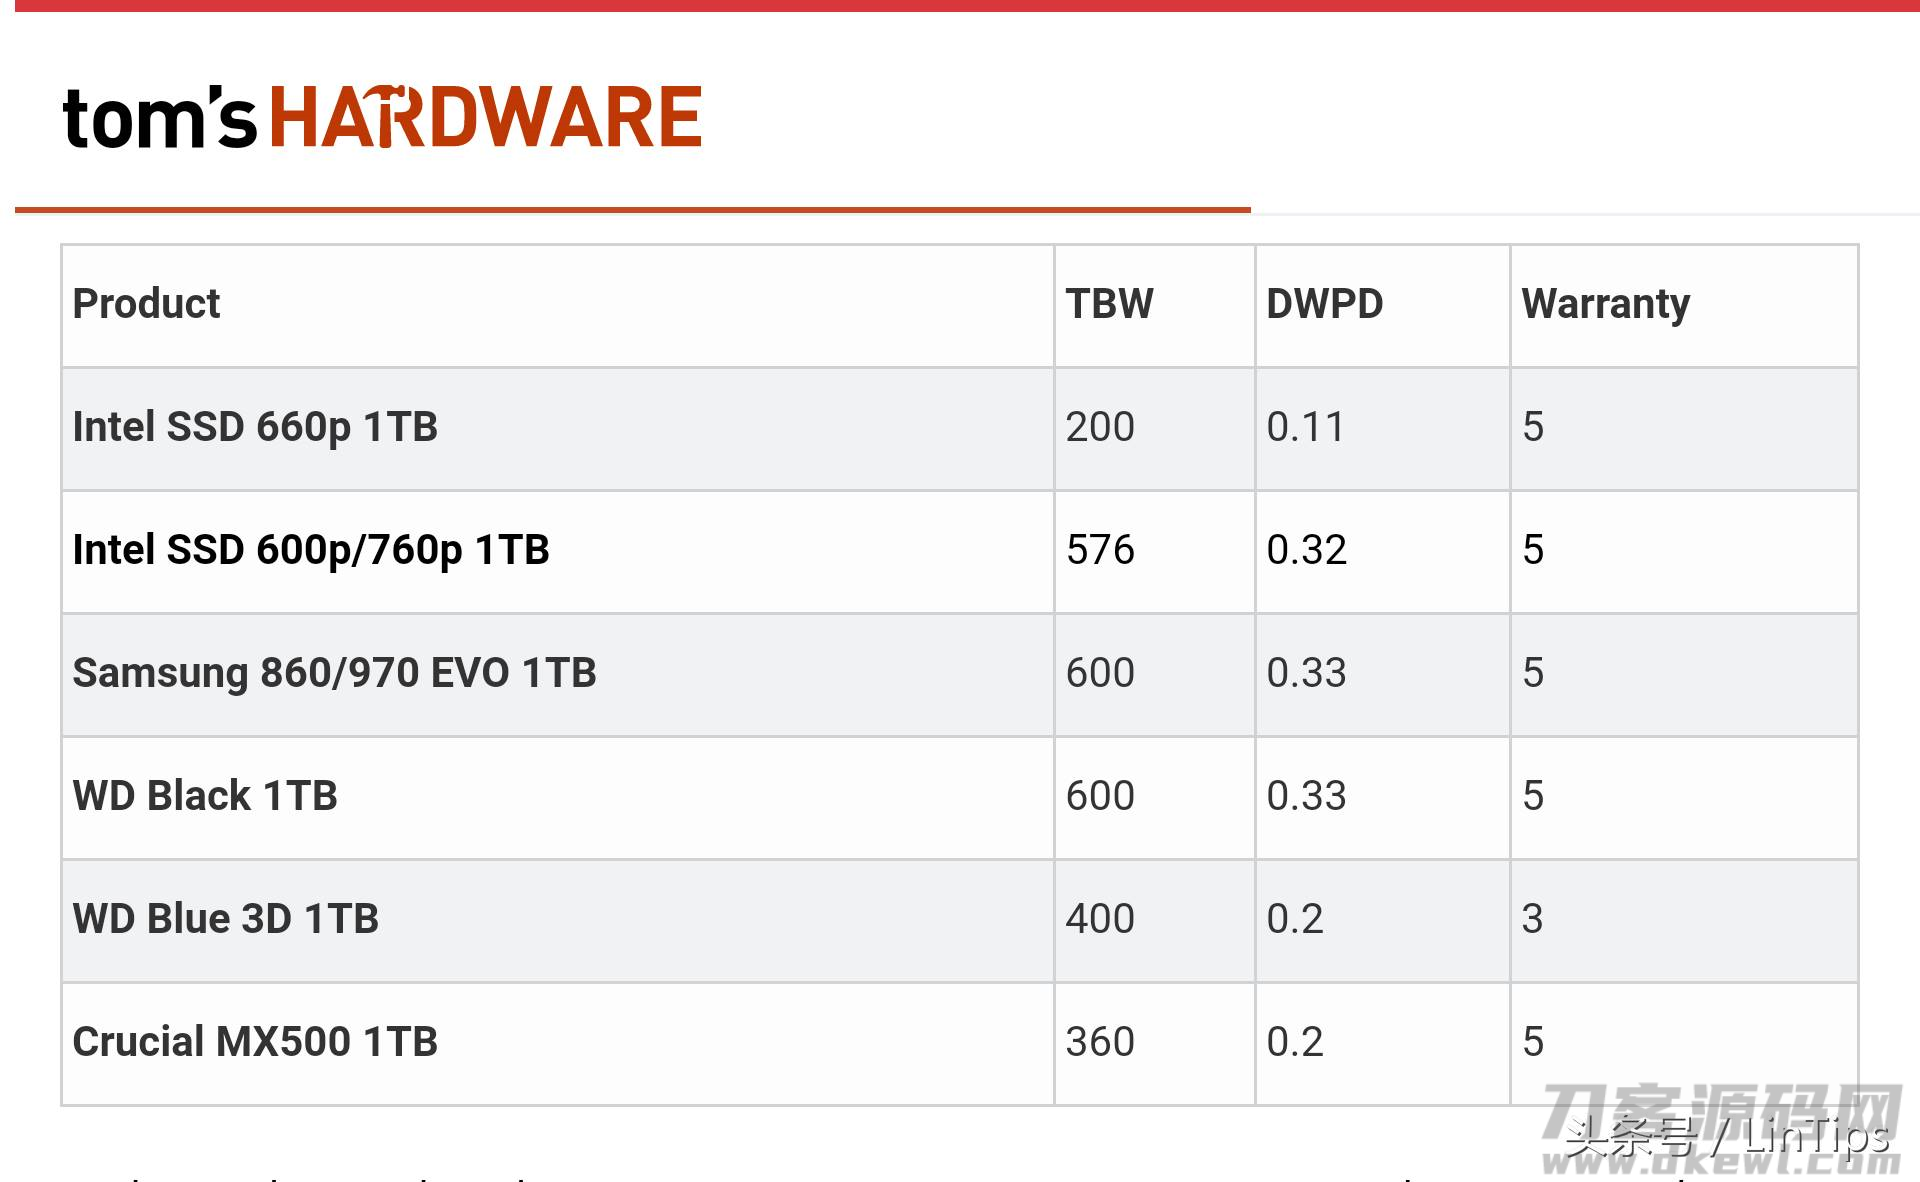Select TBW value 400 for WD Blue 3D
This screenshot has width=1920, height=1182.
1100,919
